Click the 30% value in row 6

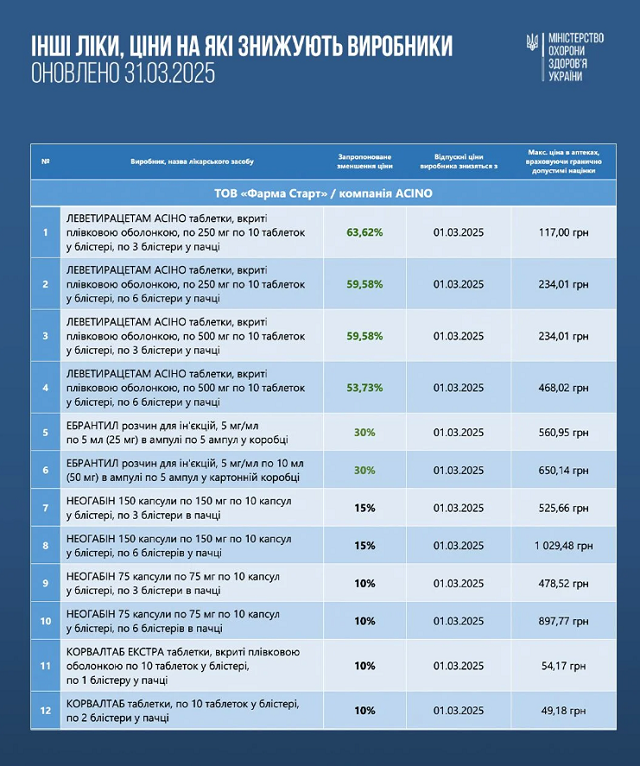click(x=365, y=470)
